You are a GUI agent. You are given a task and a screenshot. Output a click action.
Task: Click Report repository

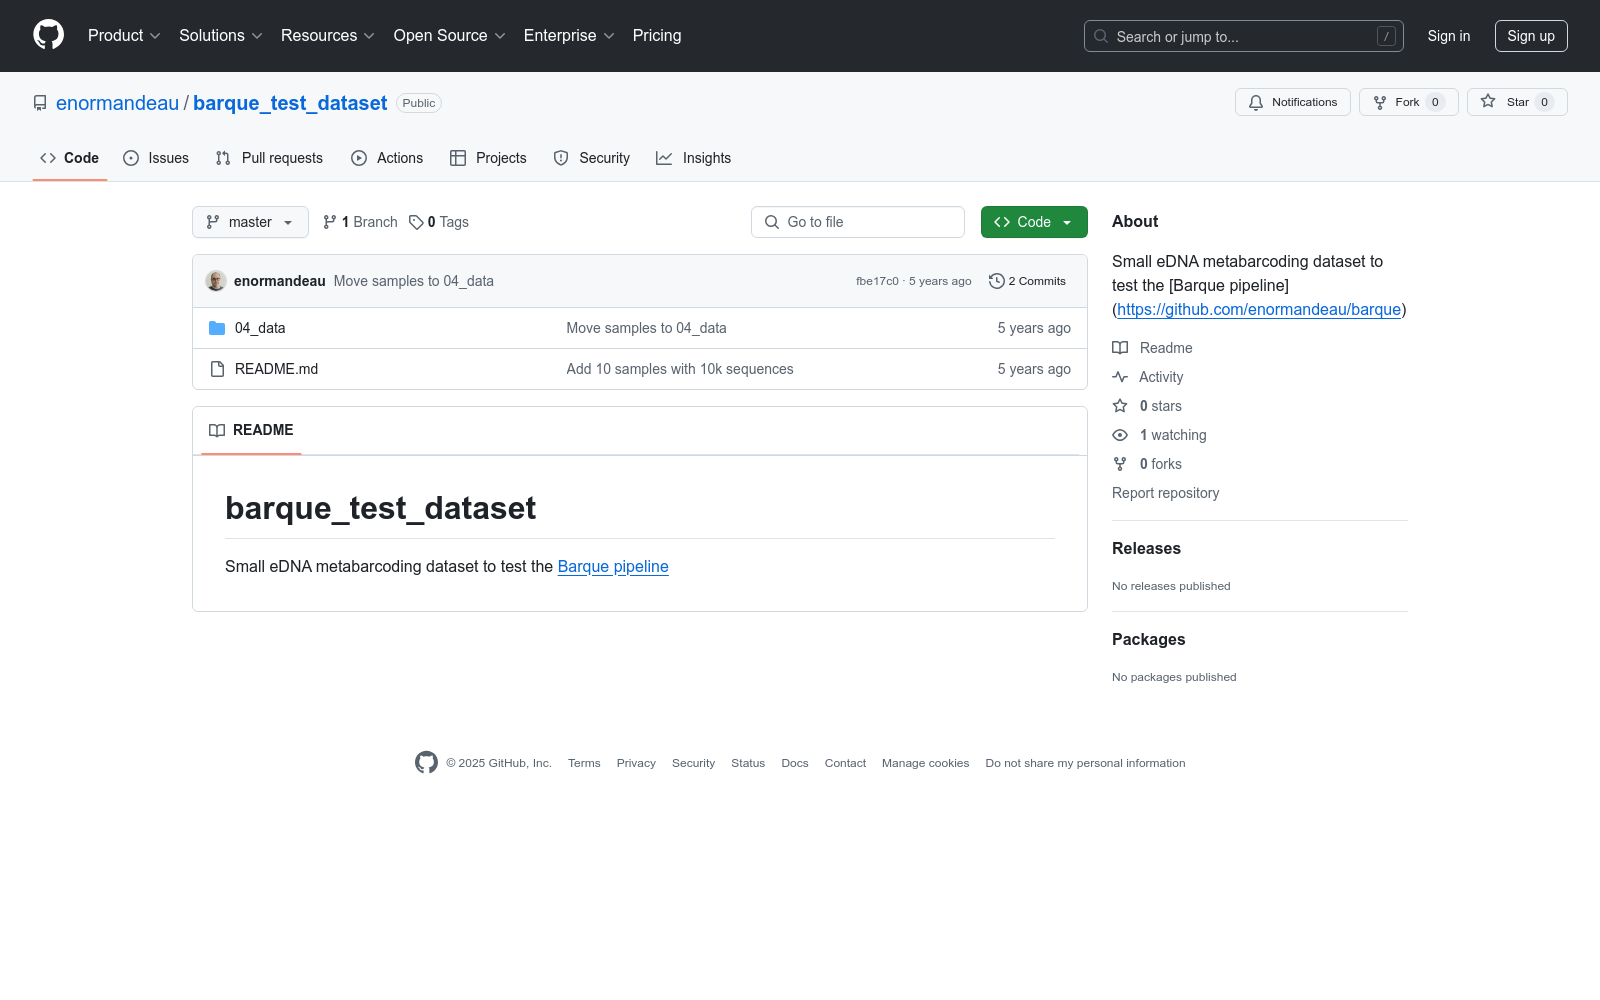[x=1166, y=493]
